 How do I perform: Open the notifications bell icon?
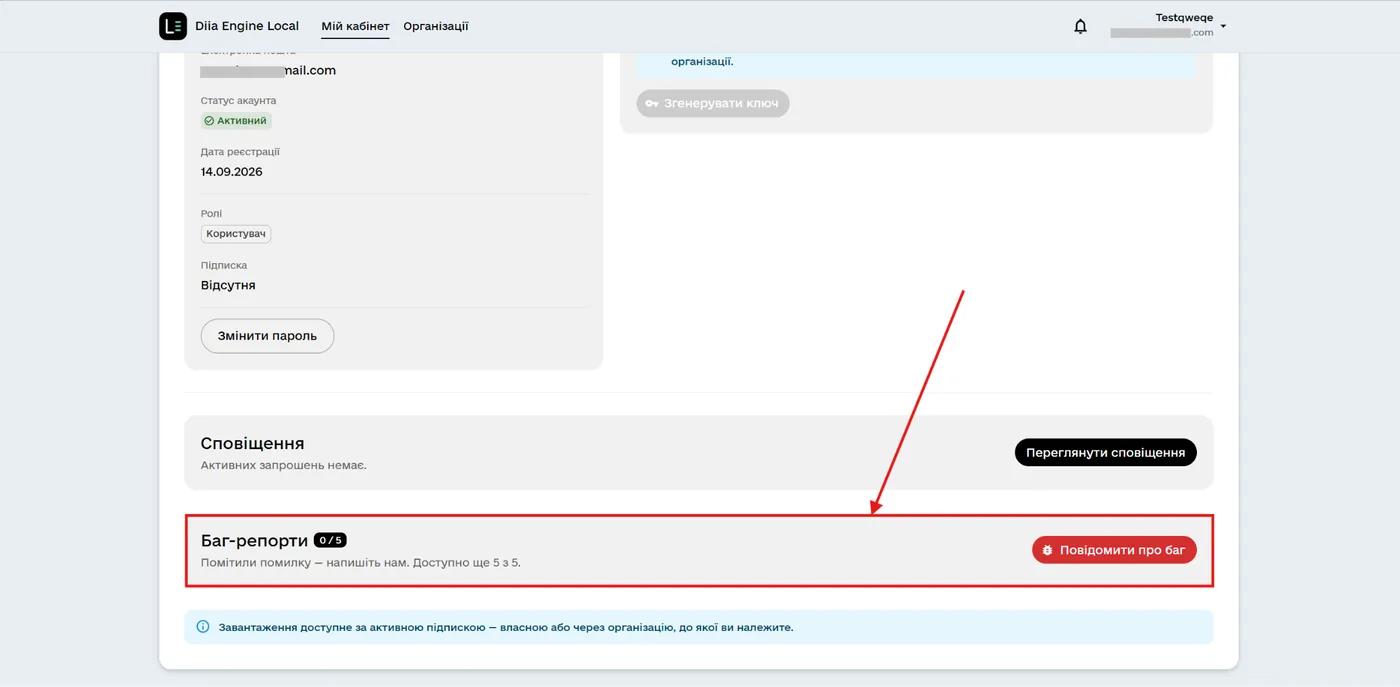(x=1080, y=26)
